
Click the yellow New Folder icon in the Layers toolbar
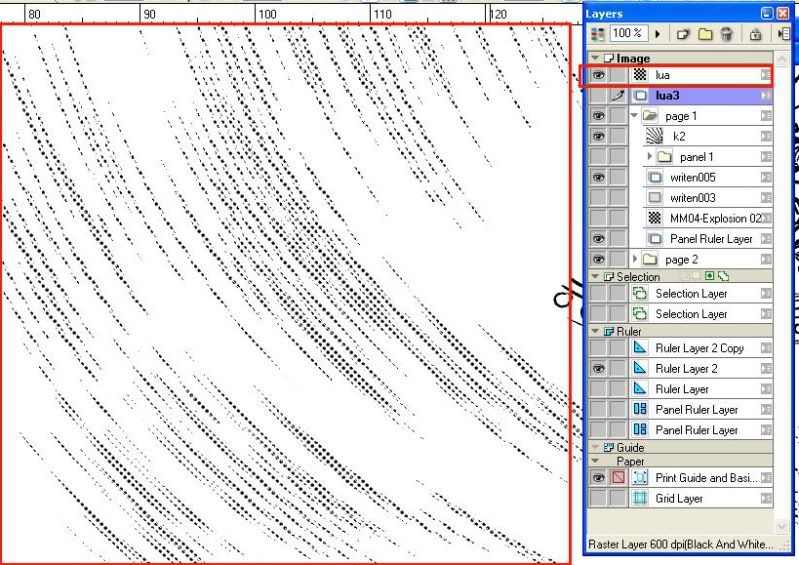pos(705,34)
